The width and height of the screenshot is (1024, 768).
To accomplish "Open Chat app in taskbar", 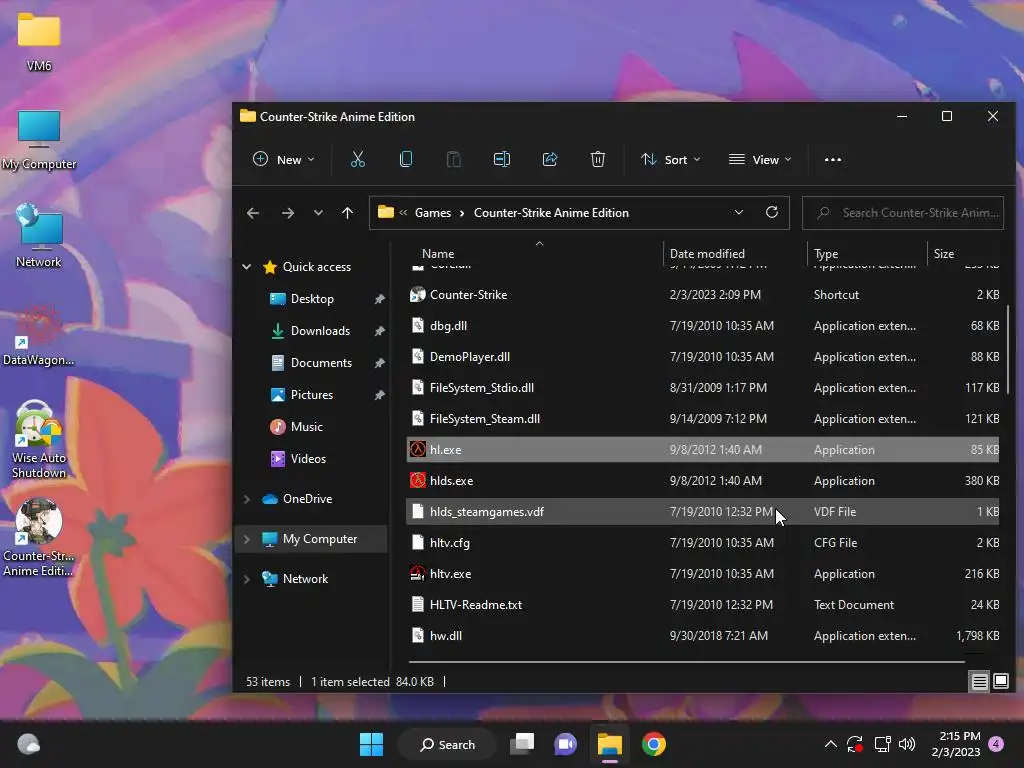I will pos(566,744).
